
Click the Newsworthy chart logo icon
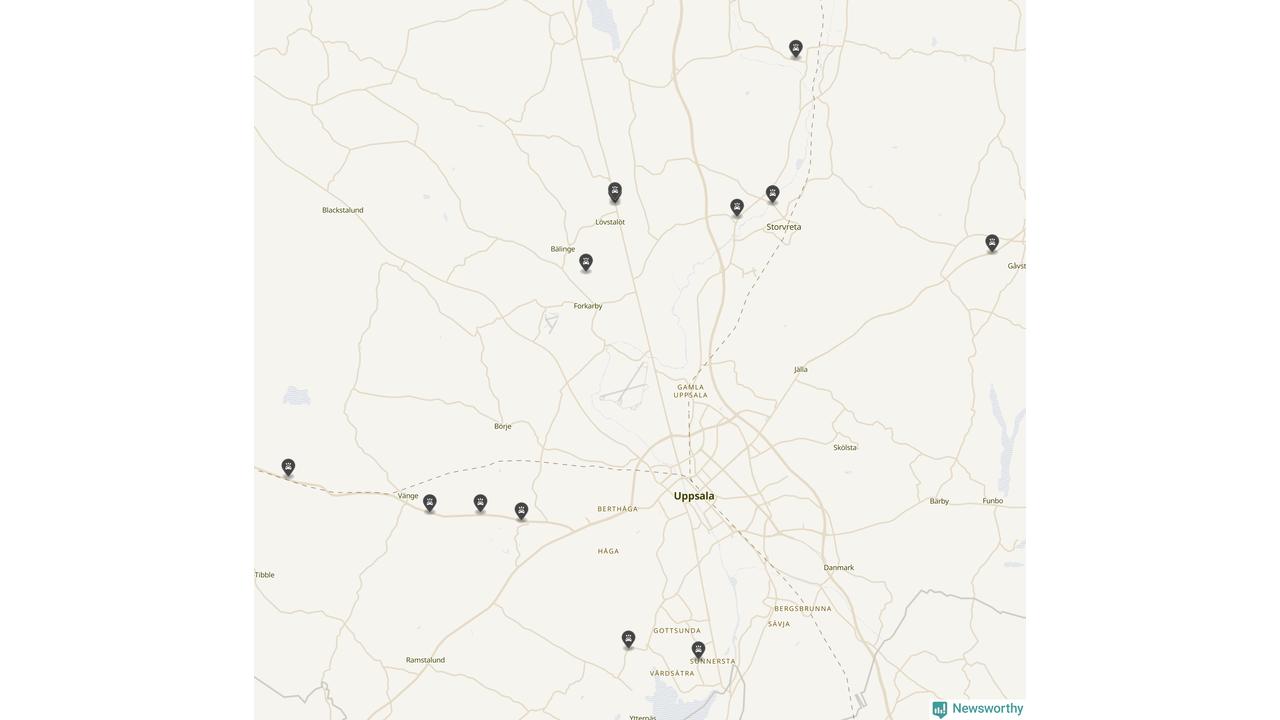939,709
